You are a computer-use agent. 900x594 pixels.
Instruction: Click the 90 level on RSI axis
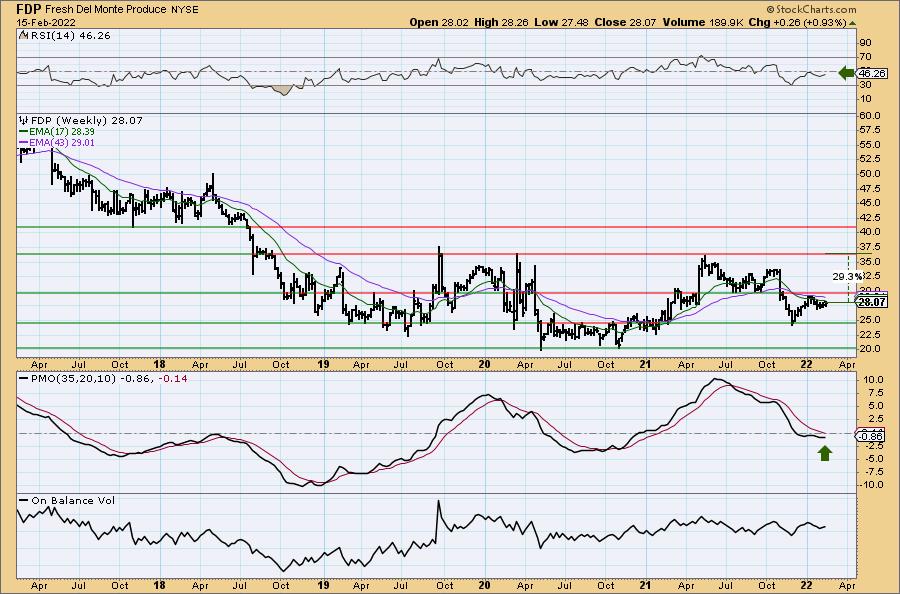865,43
